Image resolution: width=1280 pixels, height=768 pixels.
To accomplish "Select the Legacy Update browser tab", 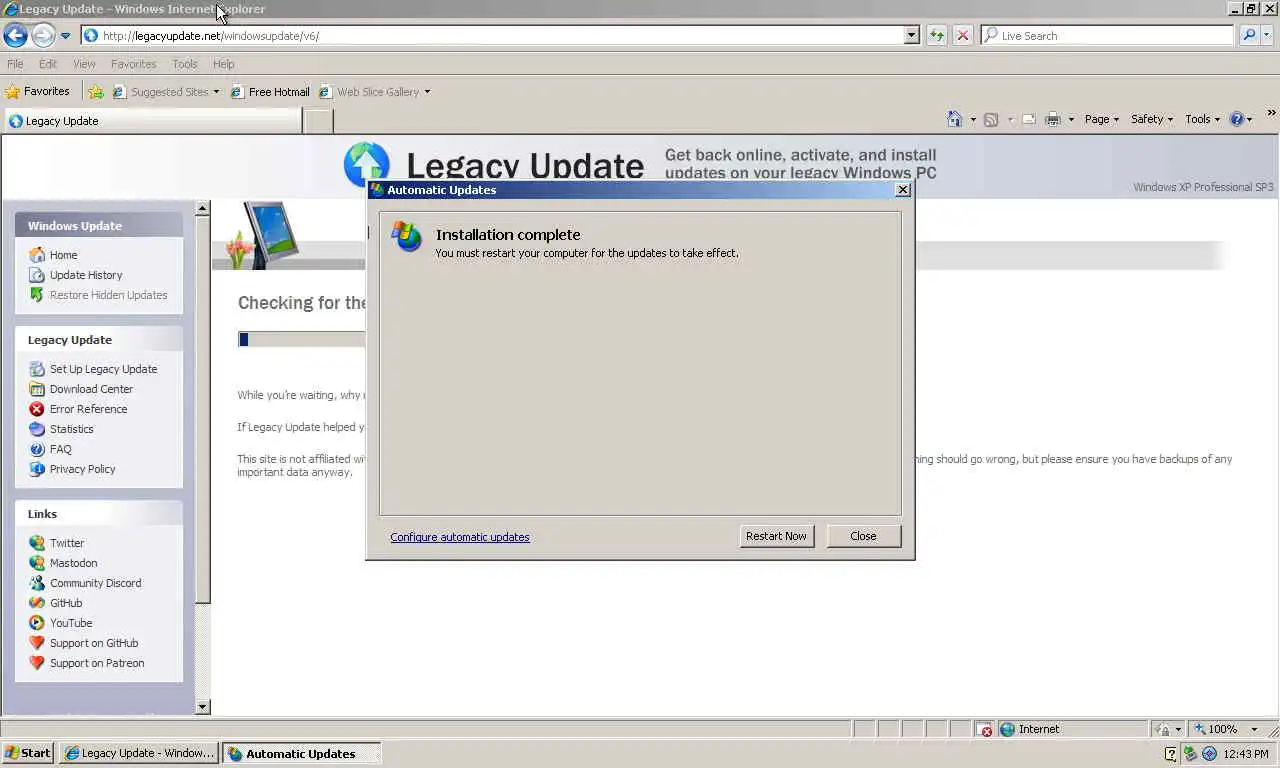I will (x=151, y=121).
